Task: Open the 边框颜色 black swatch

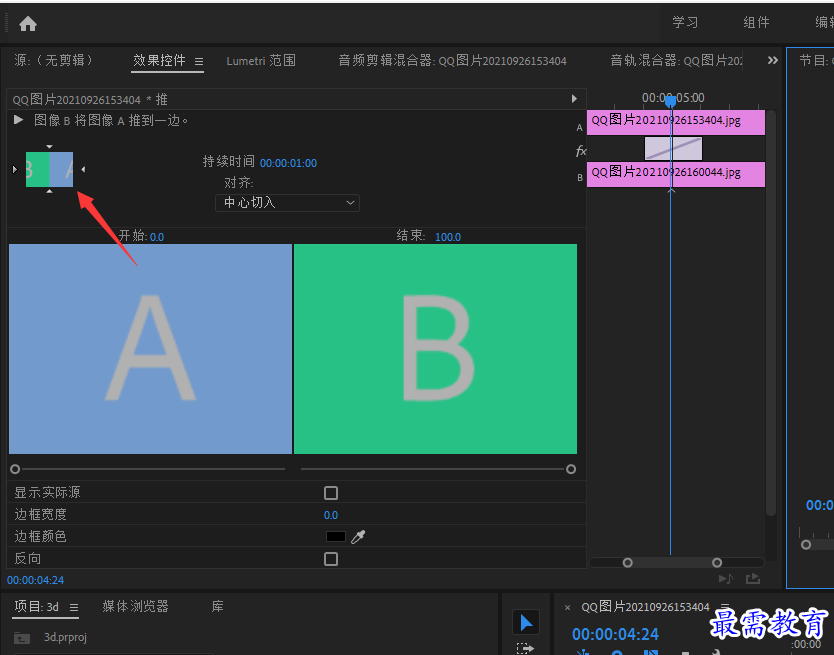Action: click(x=336, y=536)
